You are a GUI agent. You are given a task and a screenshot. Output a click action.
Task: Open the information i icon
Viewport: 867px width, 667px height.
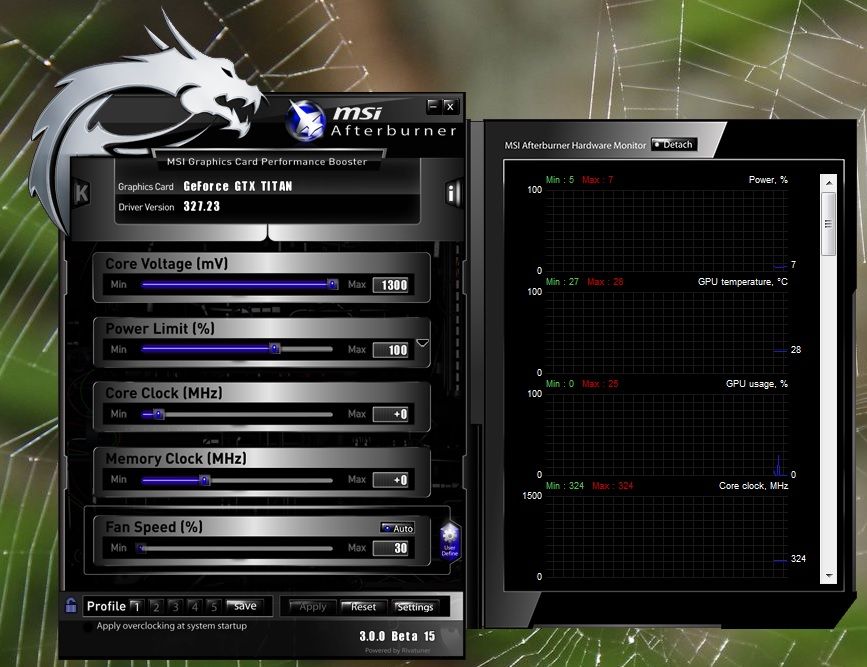pyautogui.click(x=452, y=193)
